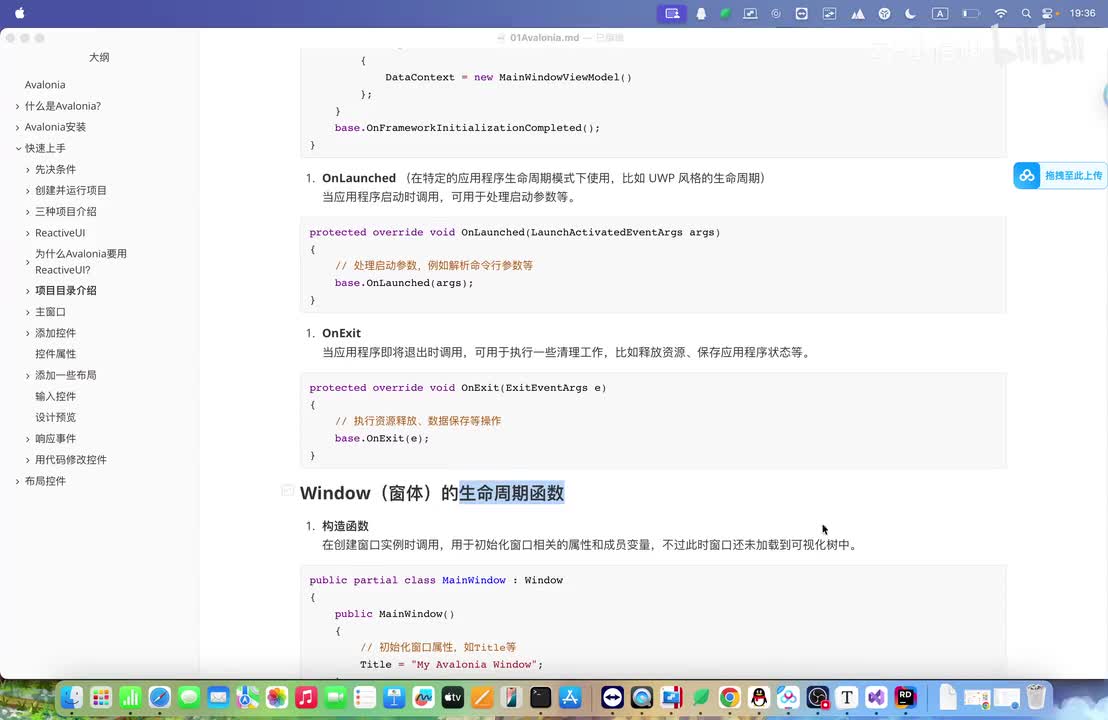Viewport: 1108px width, 720px height.
Task: Click the OnExit list item title
Action: point(341,333)
